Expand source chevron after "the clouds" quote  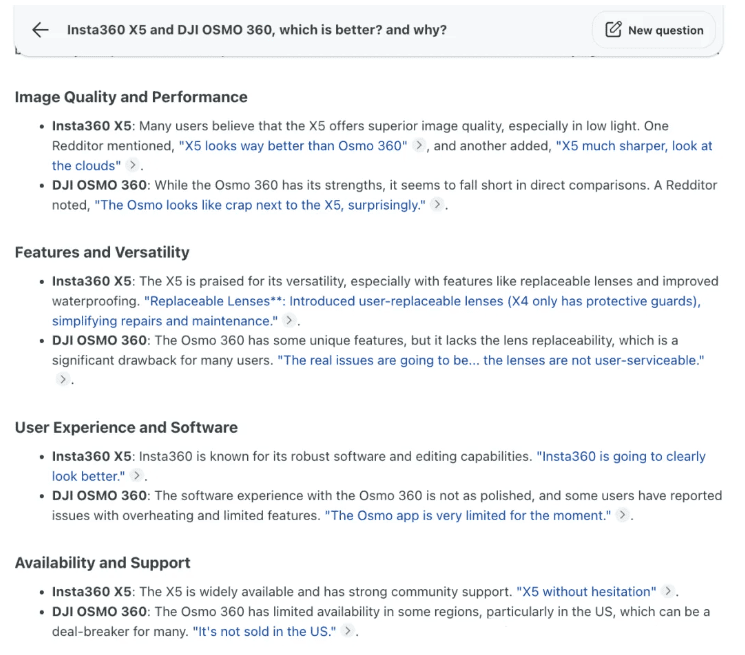[133, 165]
